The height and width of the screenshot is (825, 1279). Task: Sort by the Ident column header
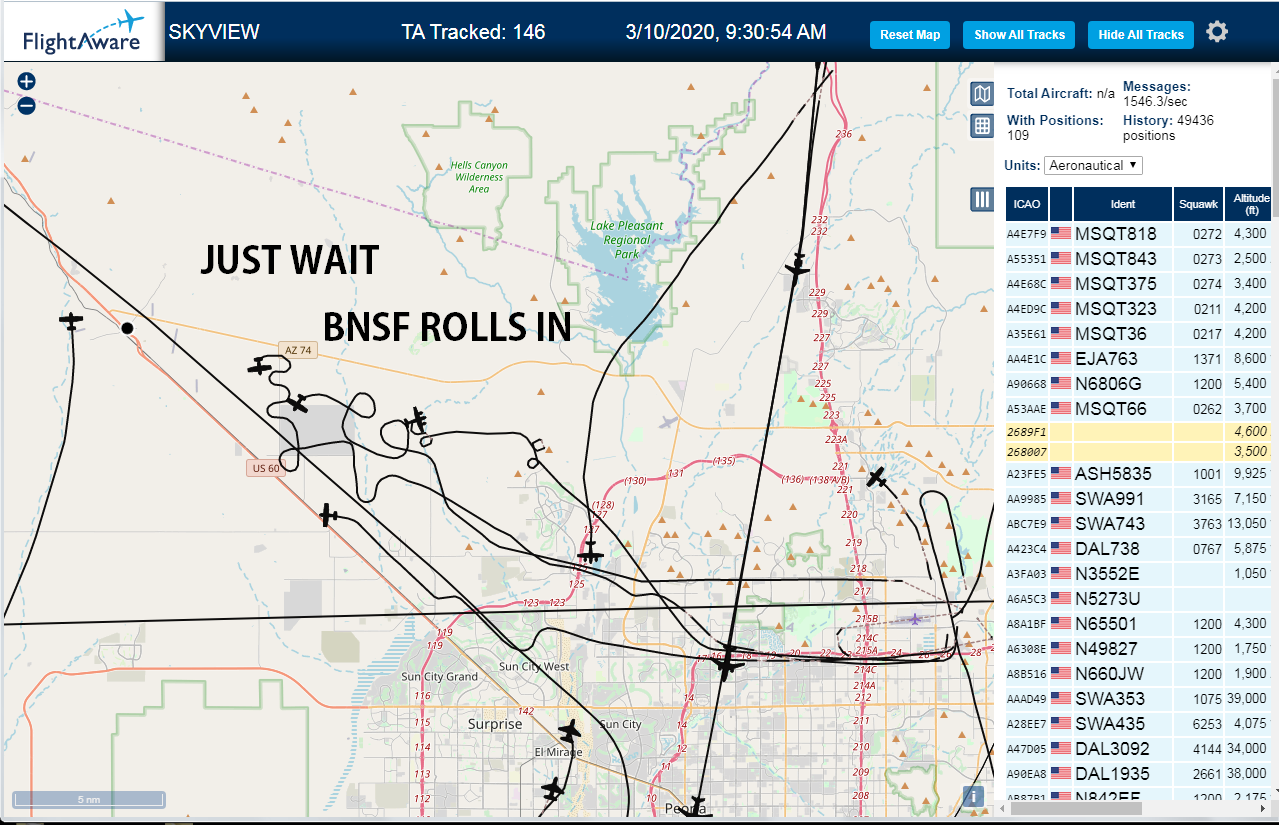click(1123, 204)
